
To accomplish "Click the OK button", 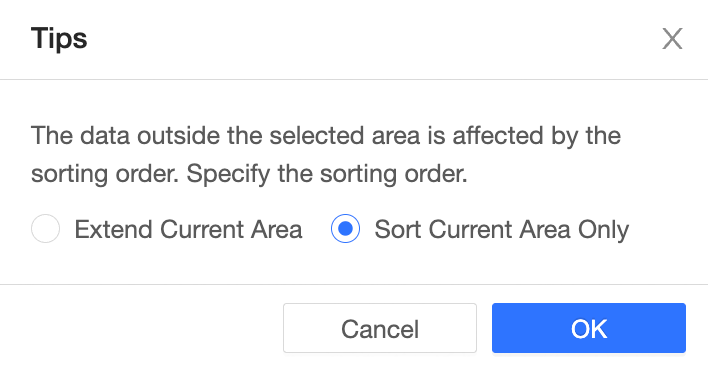I will [x=589, y=328].
